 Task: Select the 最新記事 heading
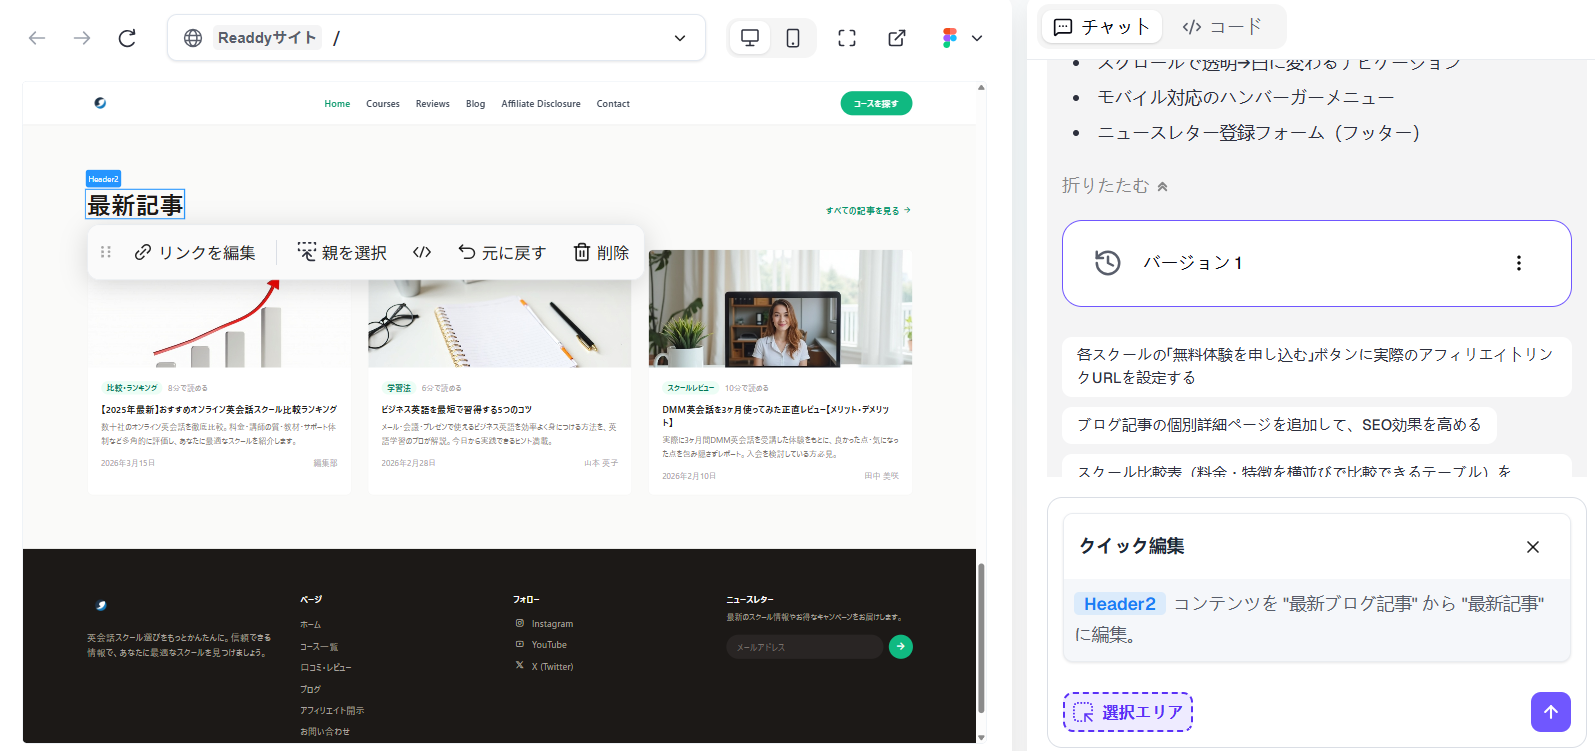pyautogui.click(x=135, y=205)
